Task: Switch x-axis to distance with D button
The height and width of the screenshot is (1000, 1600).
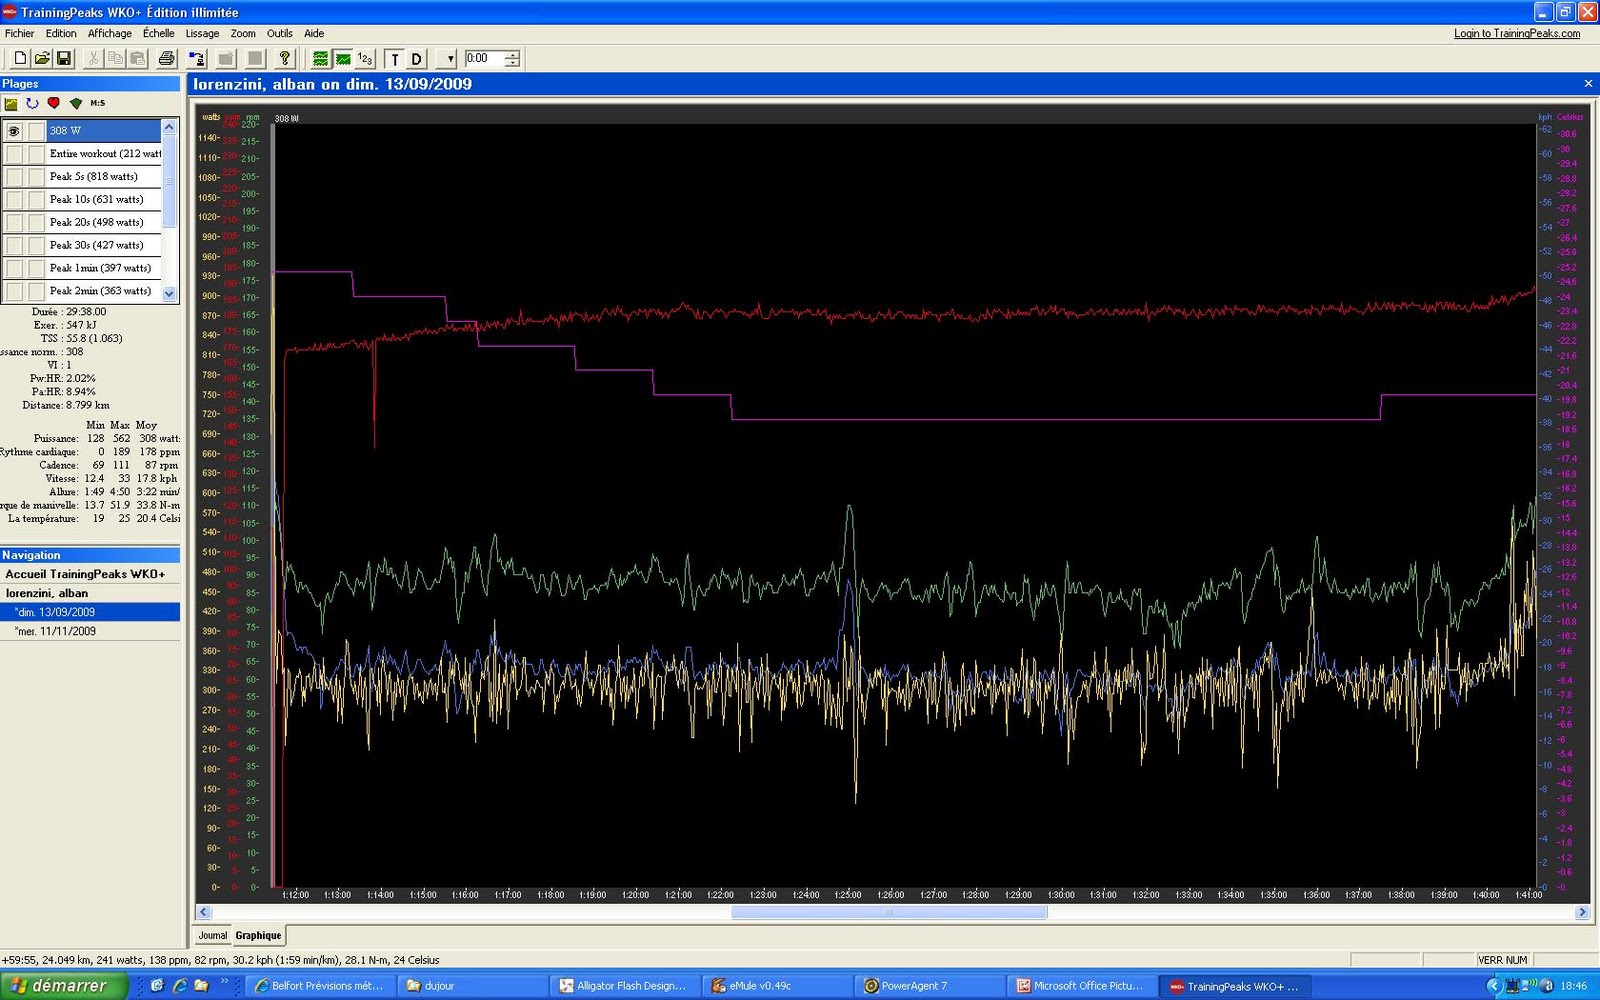Action: (416, 59)
